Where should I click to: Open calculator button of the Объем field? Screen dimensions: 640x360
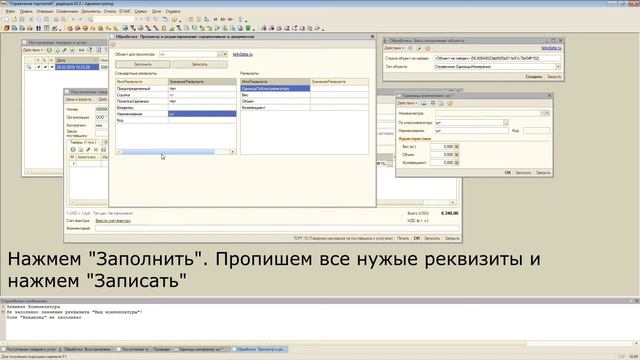[457, 155]
